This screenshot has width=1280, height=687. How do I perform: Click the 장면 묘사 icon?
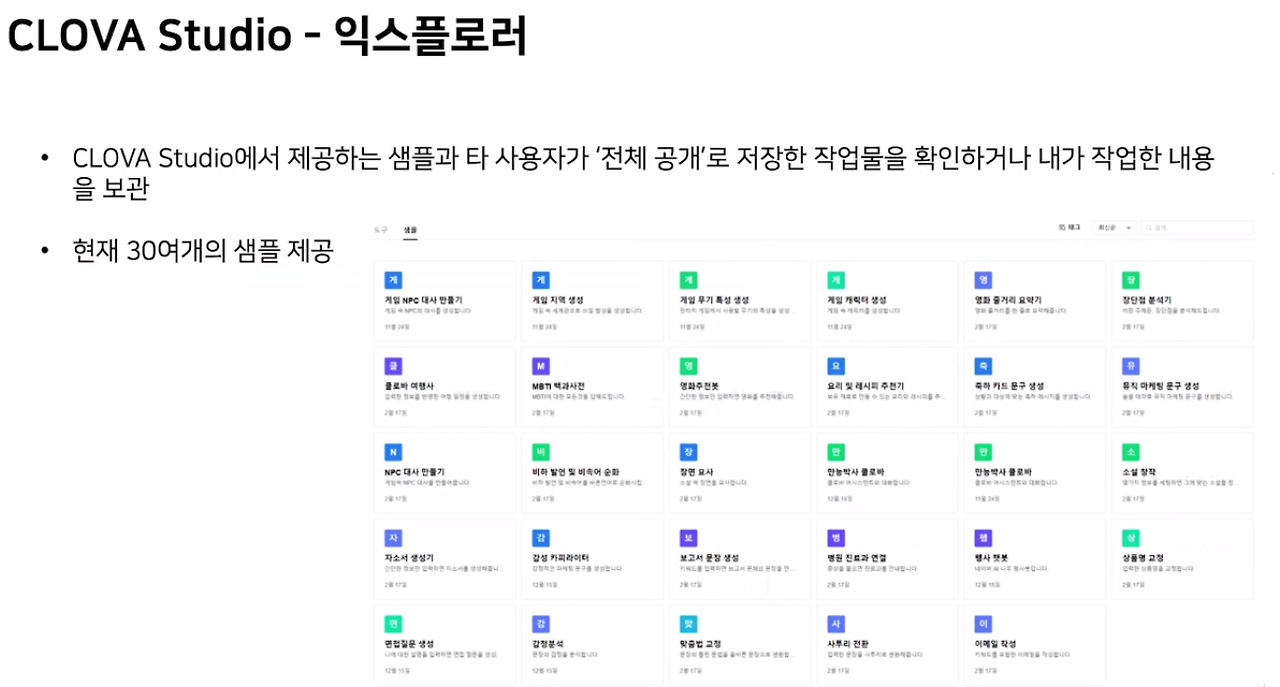(x=688, y=452)
